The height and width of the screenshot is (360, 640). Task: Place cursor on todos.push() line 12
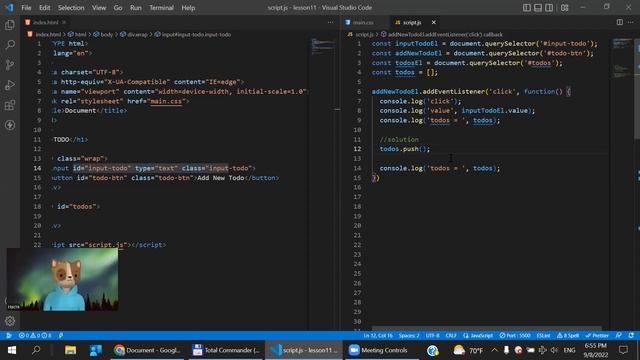click(x=404, y=149)
